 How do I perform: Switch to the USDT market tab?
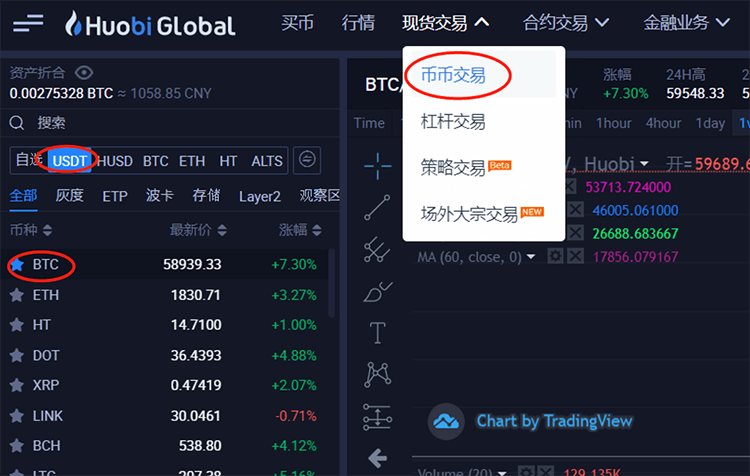click(x=69, y=161)
